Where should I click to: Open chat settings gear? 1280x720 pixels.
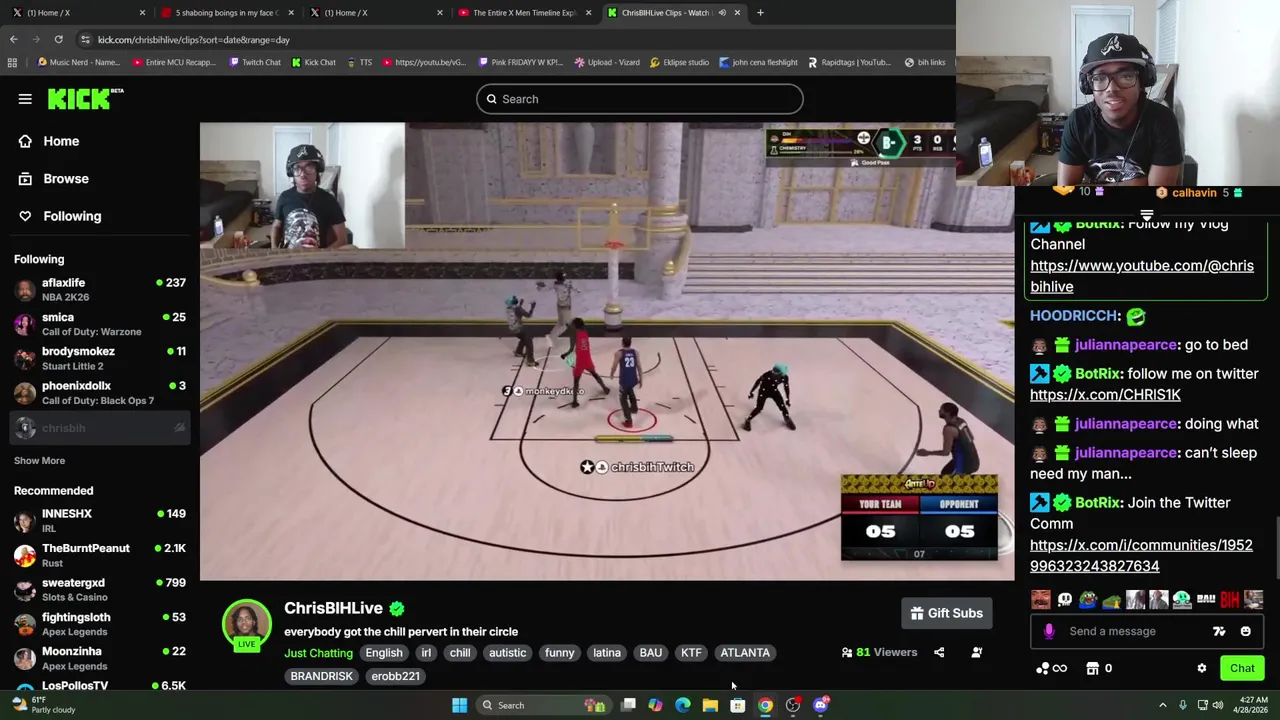click(1202, 668)
